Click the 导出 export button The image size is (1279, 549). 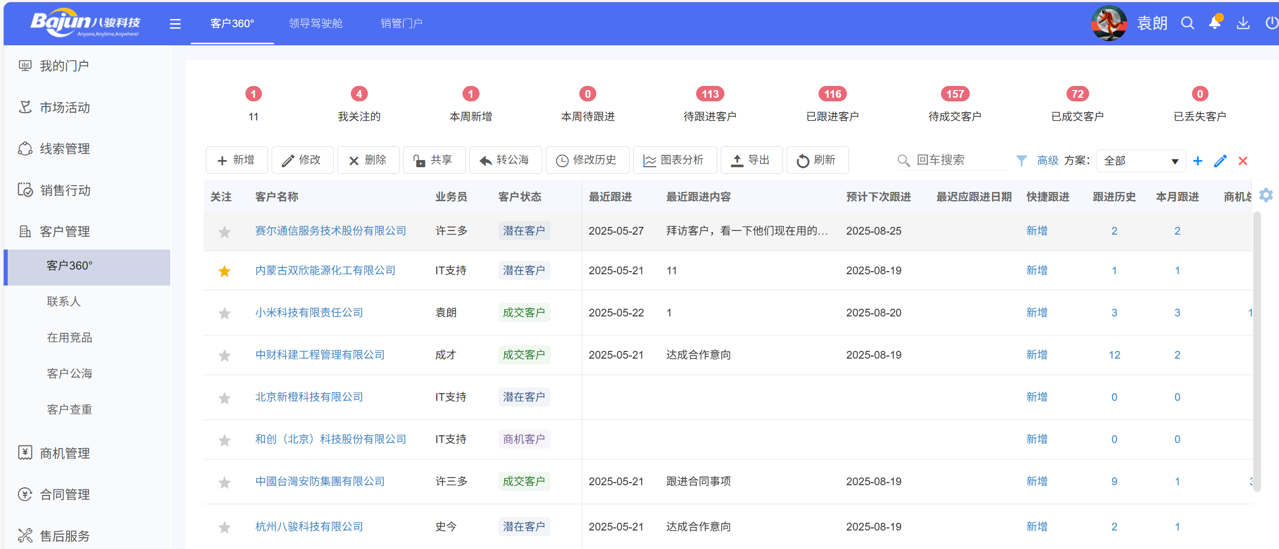coord(751,161)
